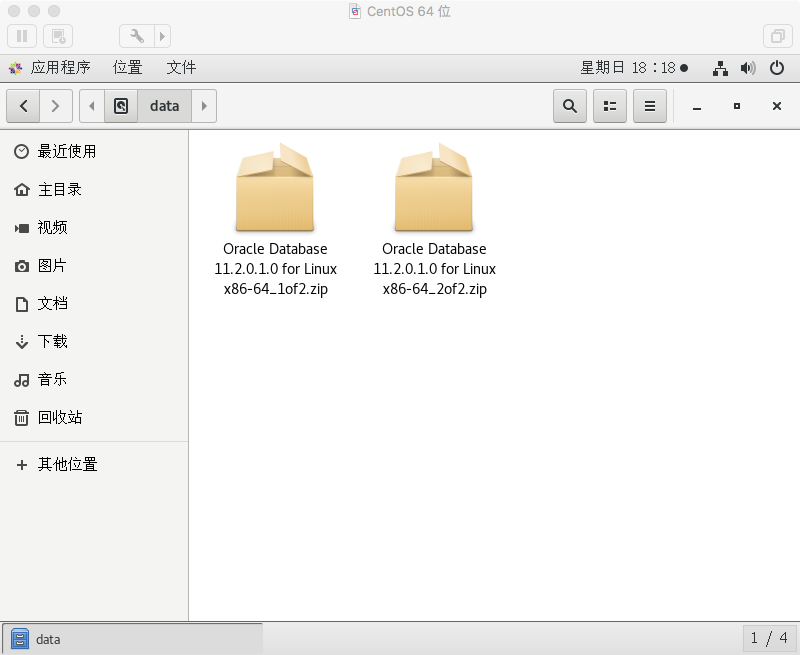
Task: Click the x86-64_2of2.zip file name
Action: coord(435,289)
